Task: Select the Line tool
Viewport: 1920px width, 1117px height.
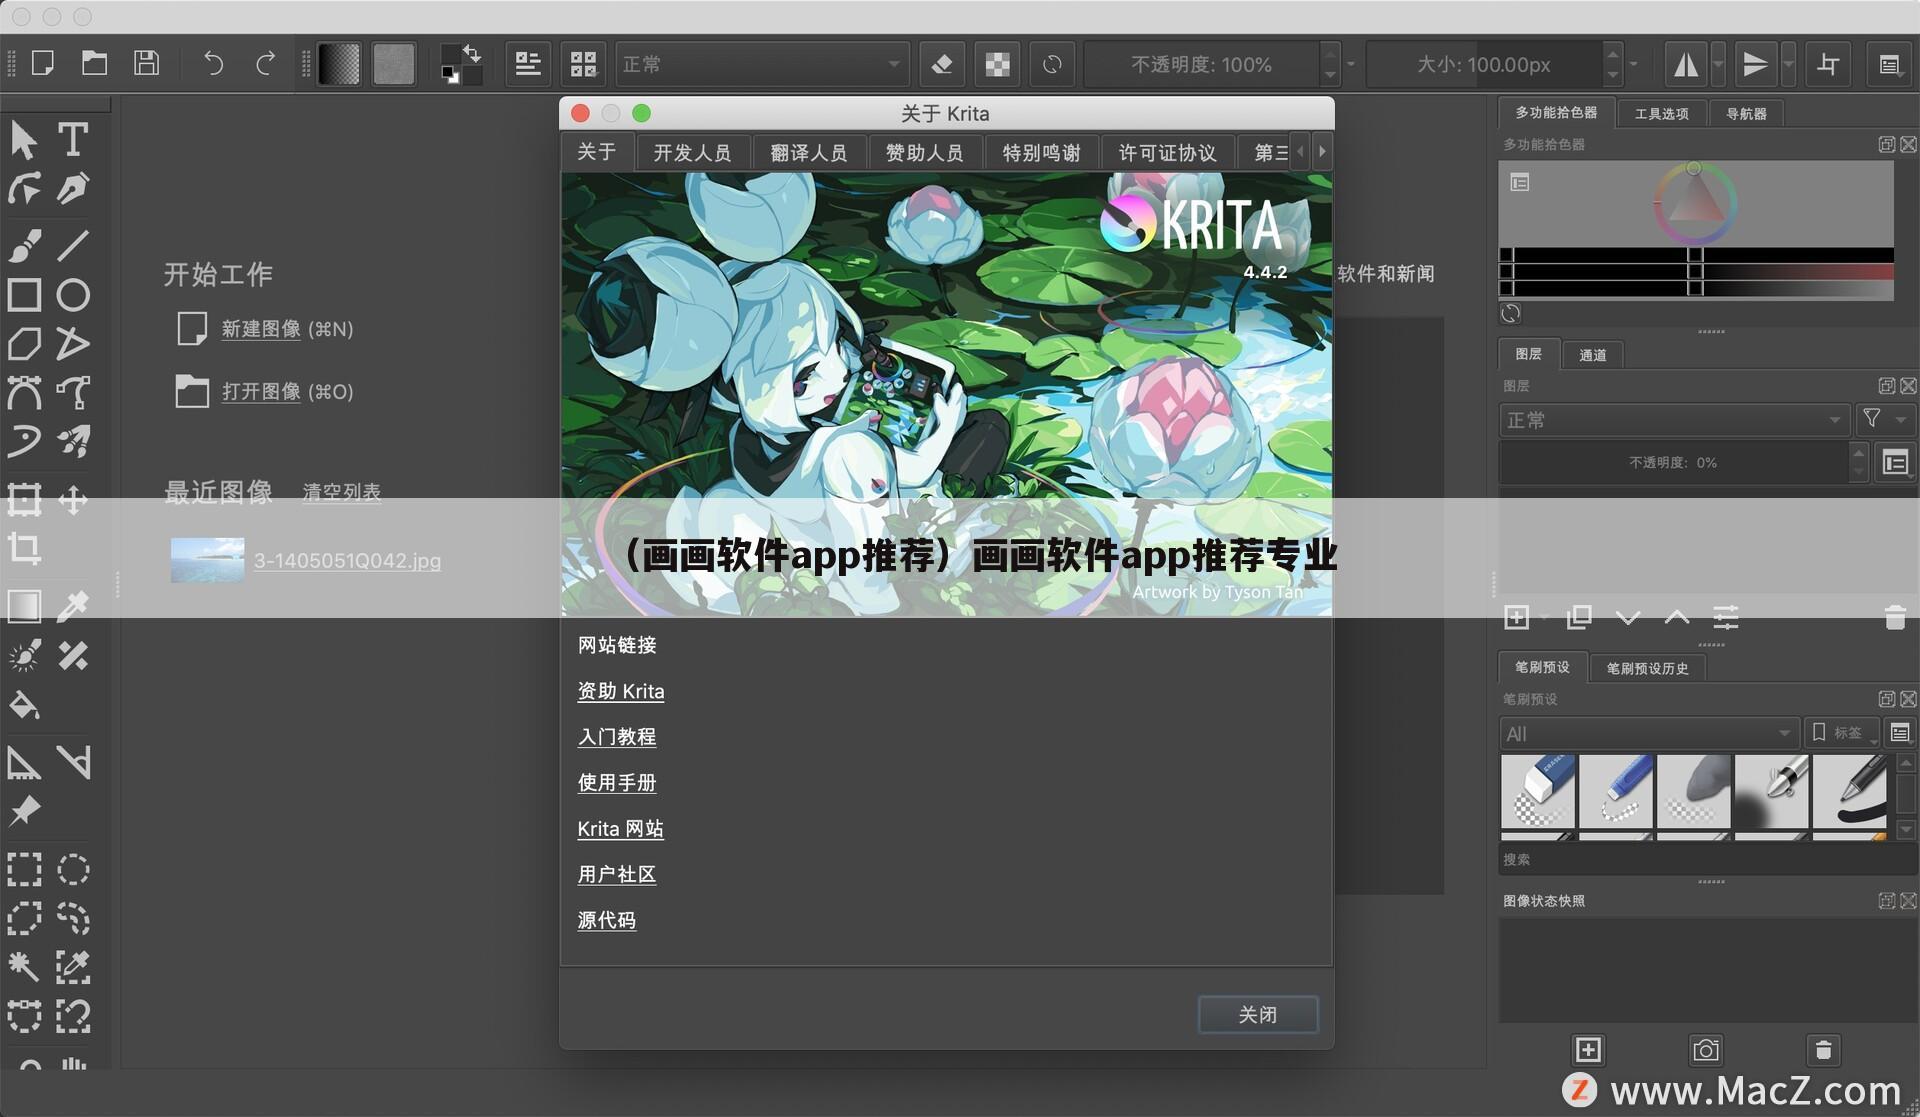Action: click(72, 245)
